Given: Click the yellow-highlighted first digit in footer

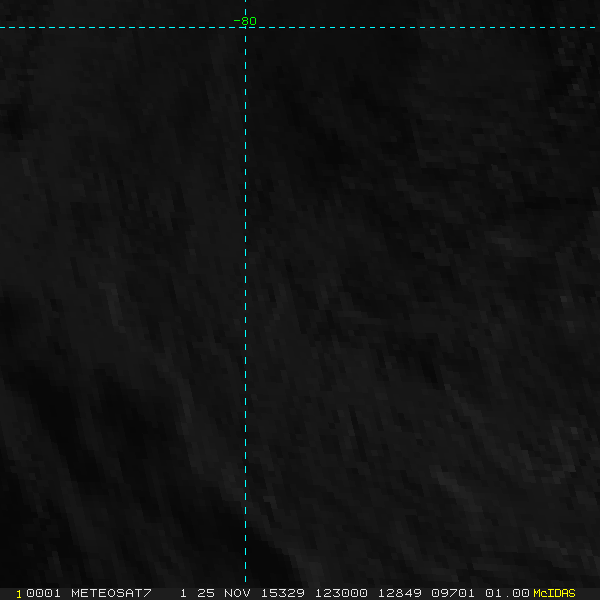Looking at the screenshot, I should tap(19, 593).
